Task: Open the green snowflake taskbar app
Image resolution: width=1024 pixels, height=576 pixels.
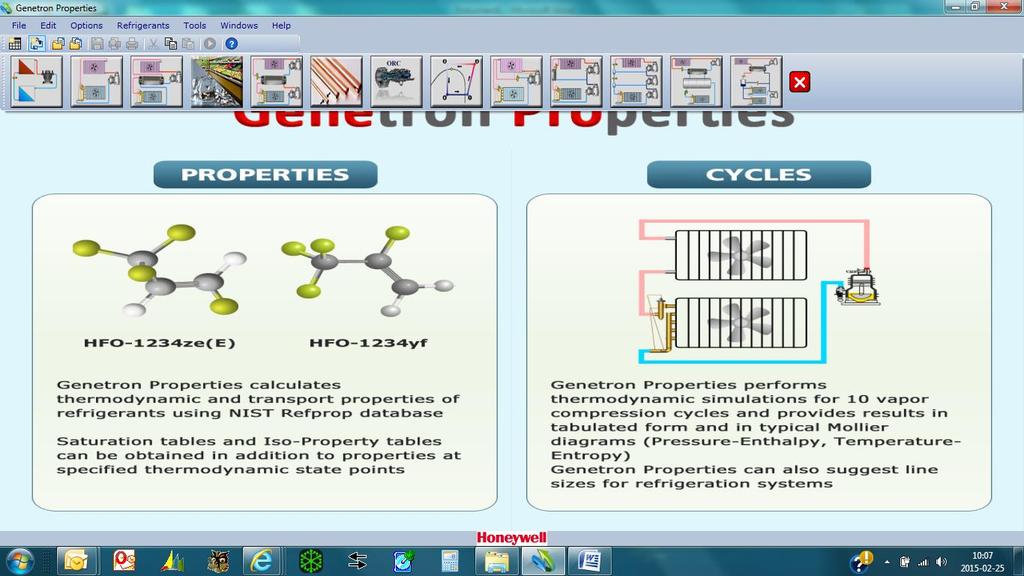Action: click(311, 561)
